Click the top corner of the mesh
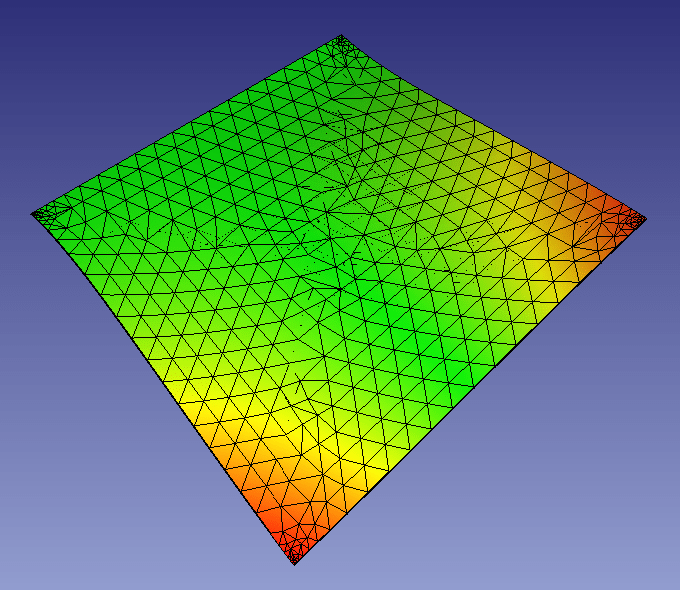Viewport: 680px width, 590px height. coord(342,38)
